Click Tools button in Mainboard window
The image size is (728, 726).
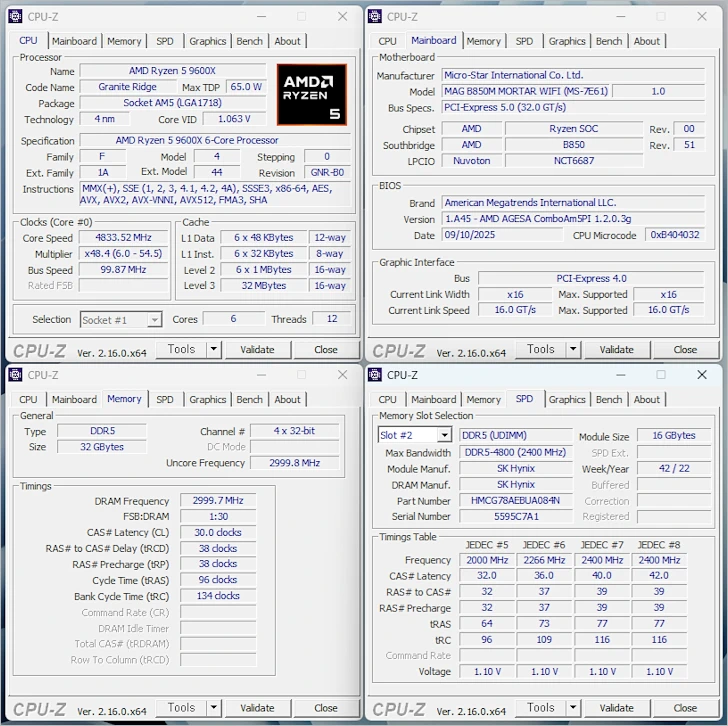tap(540, 349)
